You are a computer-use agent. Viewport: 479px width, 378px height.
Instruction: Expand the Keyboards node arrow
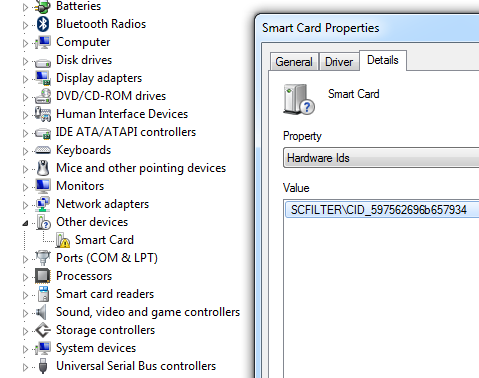[25, 151]
